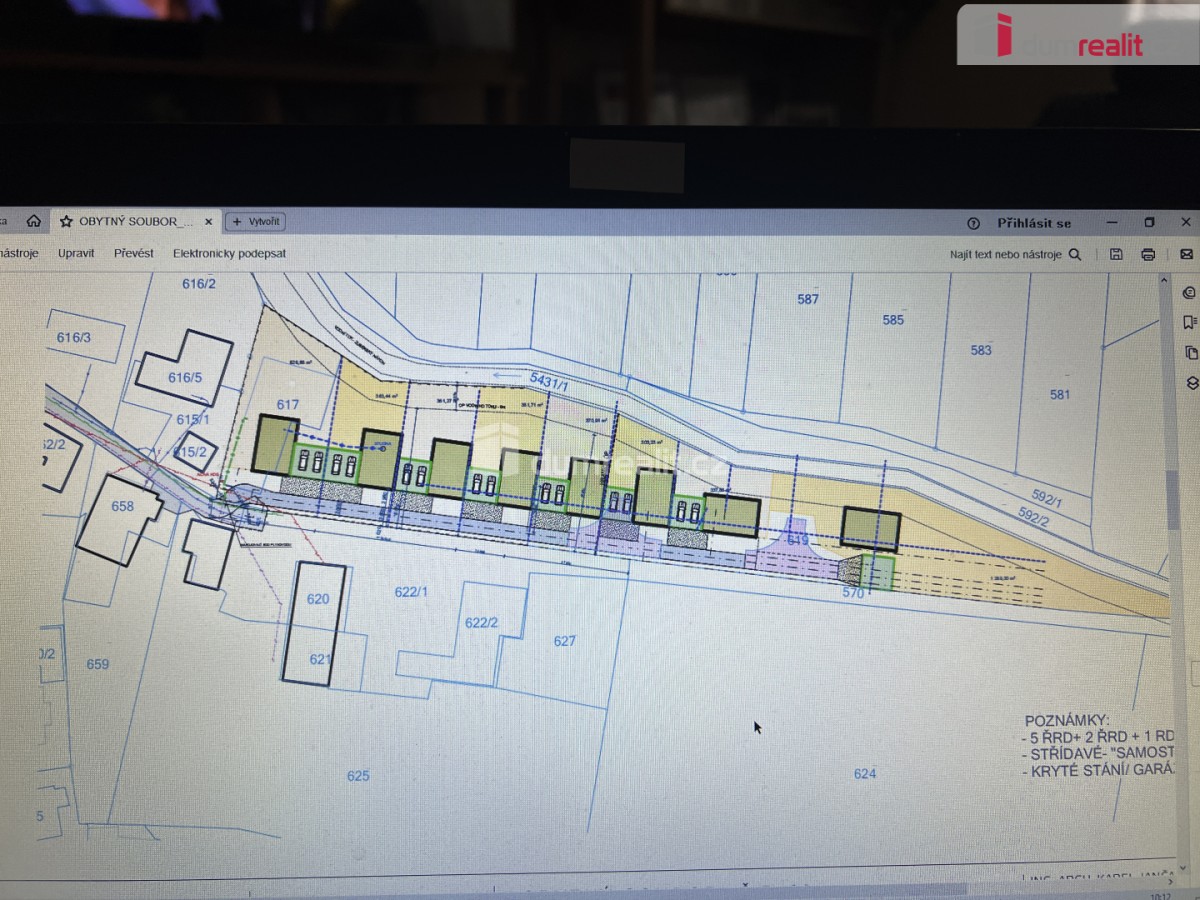Star the OBYTNÝ SOUBOR document tab
The image size is (1200, 900).
point(66,221)
